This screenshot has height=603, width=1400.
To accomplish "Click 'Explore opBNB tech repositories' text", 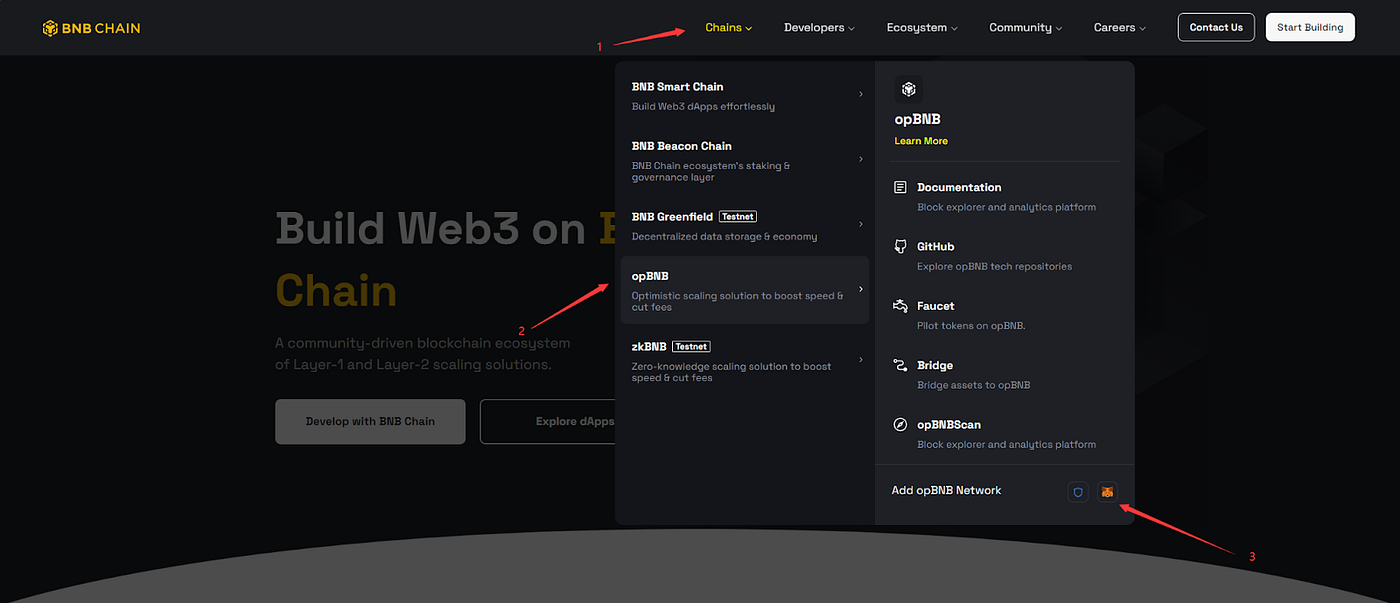I will point(994,266).
